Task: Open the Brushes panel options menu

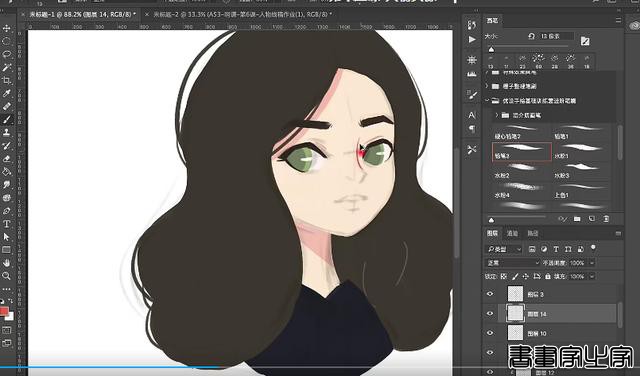Action: click(x=618, y=20)
